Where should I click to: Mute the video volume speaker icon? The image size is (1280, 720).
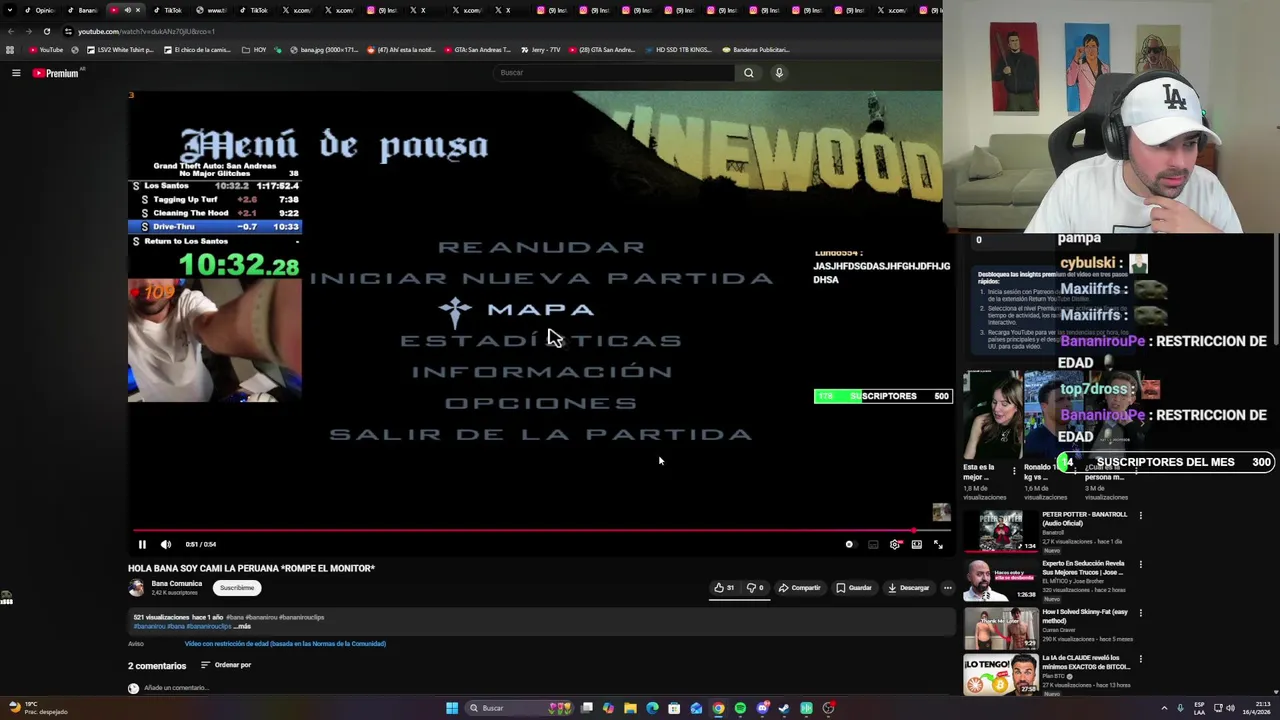click(x=166, y=544)
